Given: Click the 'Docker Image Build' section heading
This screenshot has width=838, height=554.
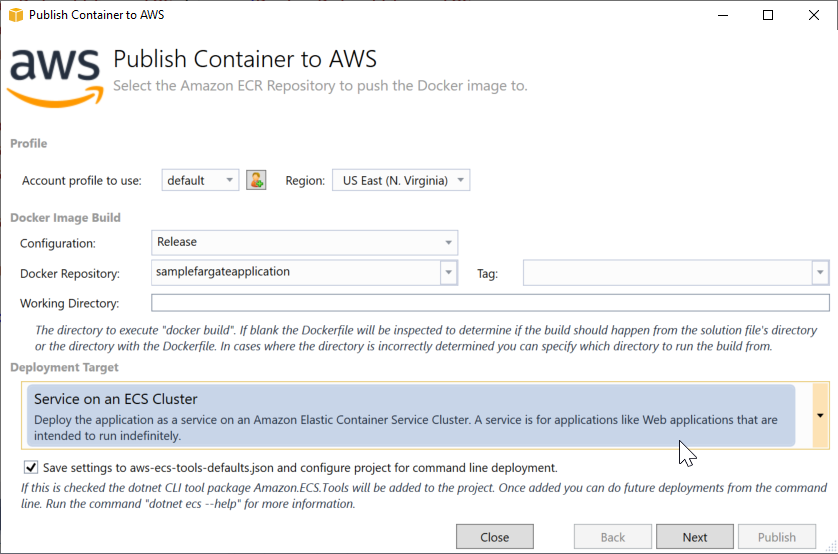Looking at the screenshot, I should [65, 217].
